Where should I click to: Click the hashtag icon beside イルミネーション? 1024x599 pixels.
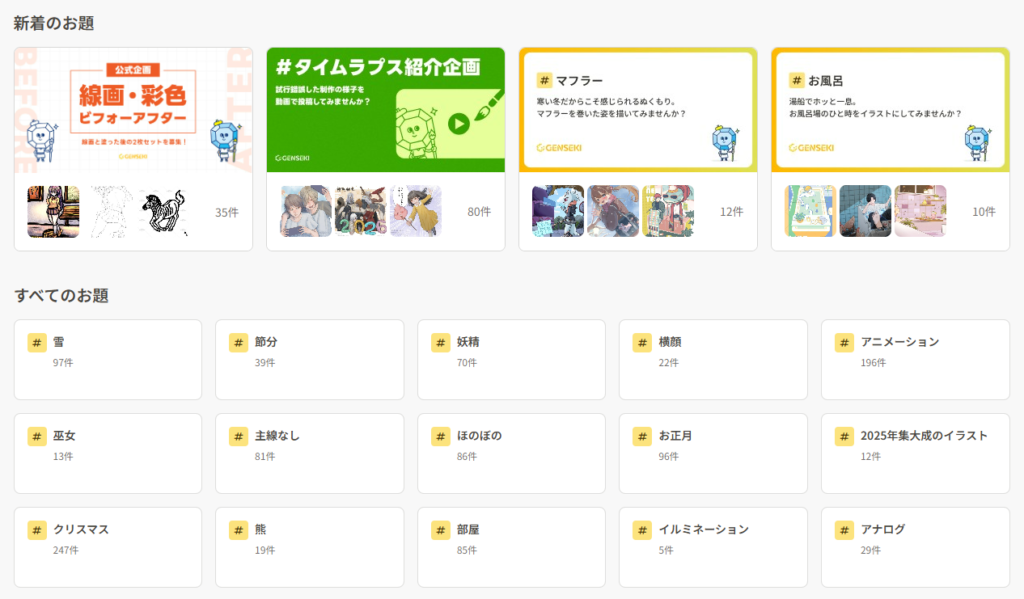tap(643, 530)
